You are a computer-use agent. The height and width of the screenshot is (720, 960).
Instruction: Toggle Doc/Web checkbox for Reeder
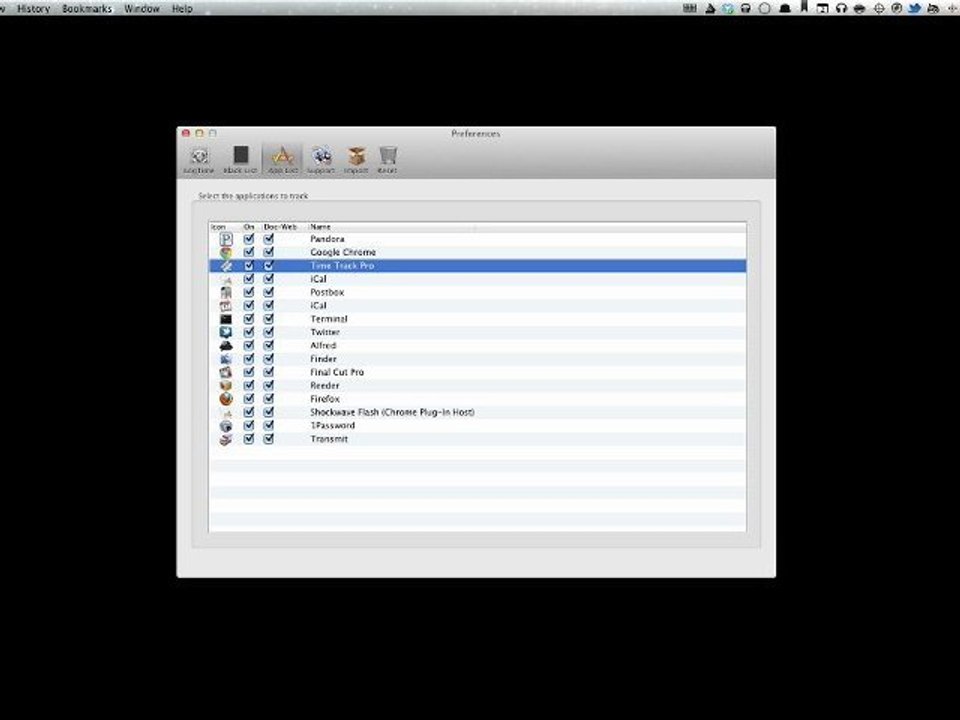point(269,386)
